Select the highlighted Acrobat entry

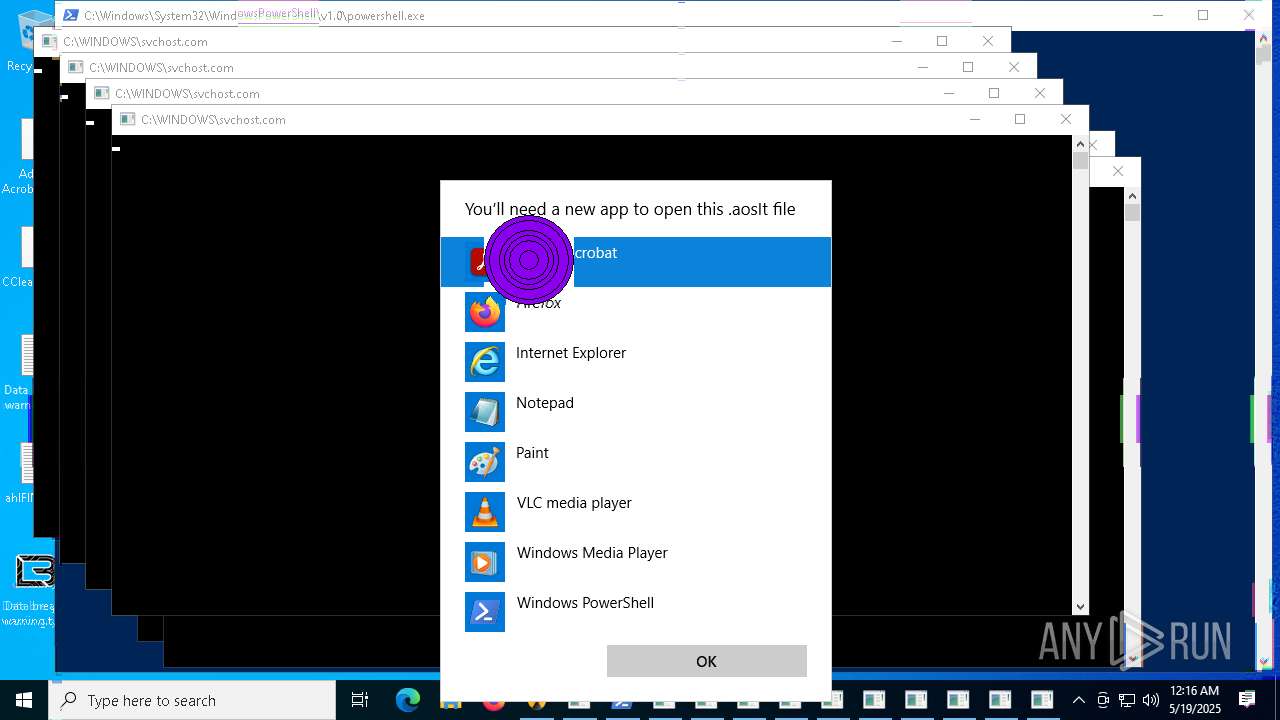(x=635, y=262)
